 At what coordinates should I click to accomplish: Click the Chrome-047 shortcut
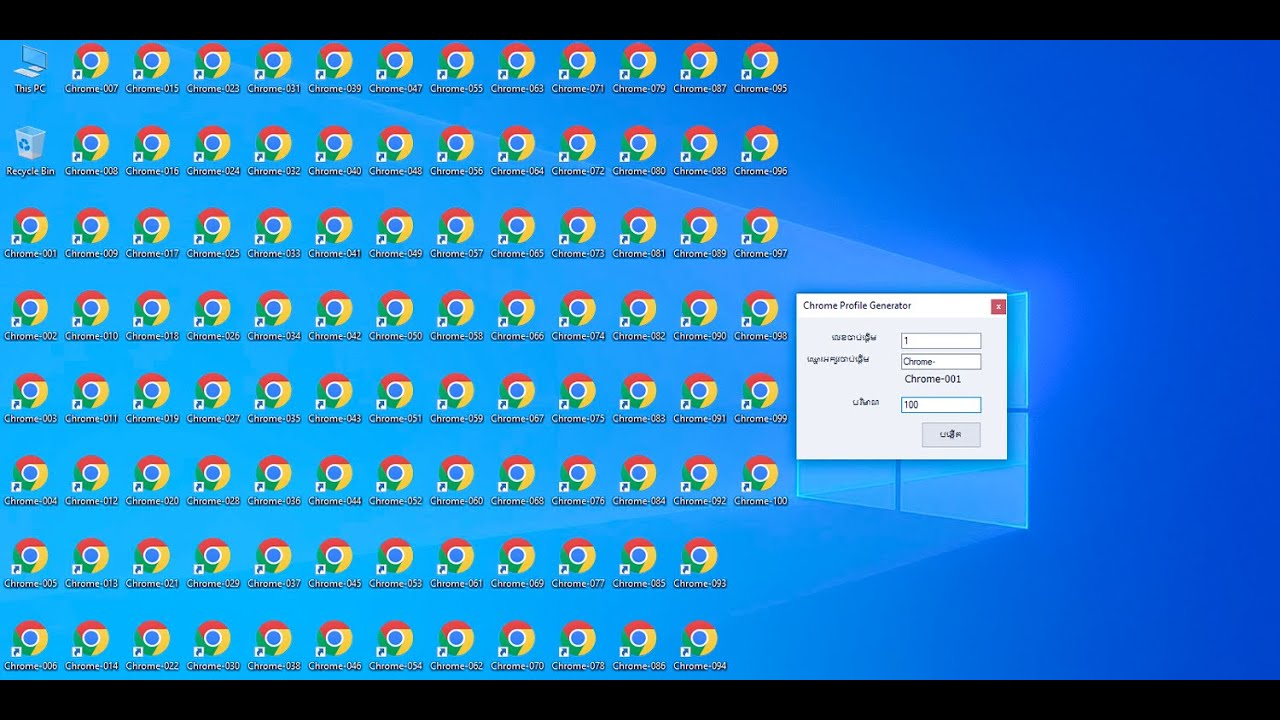396,69
